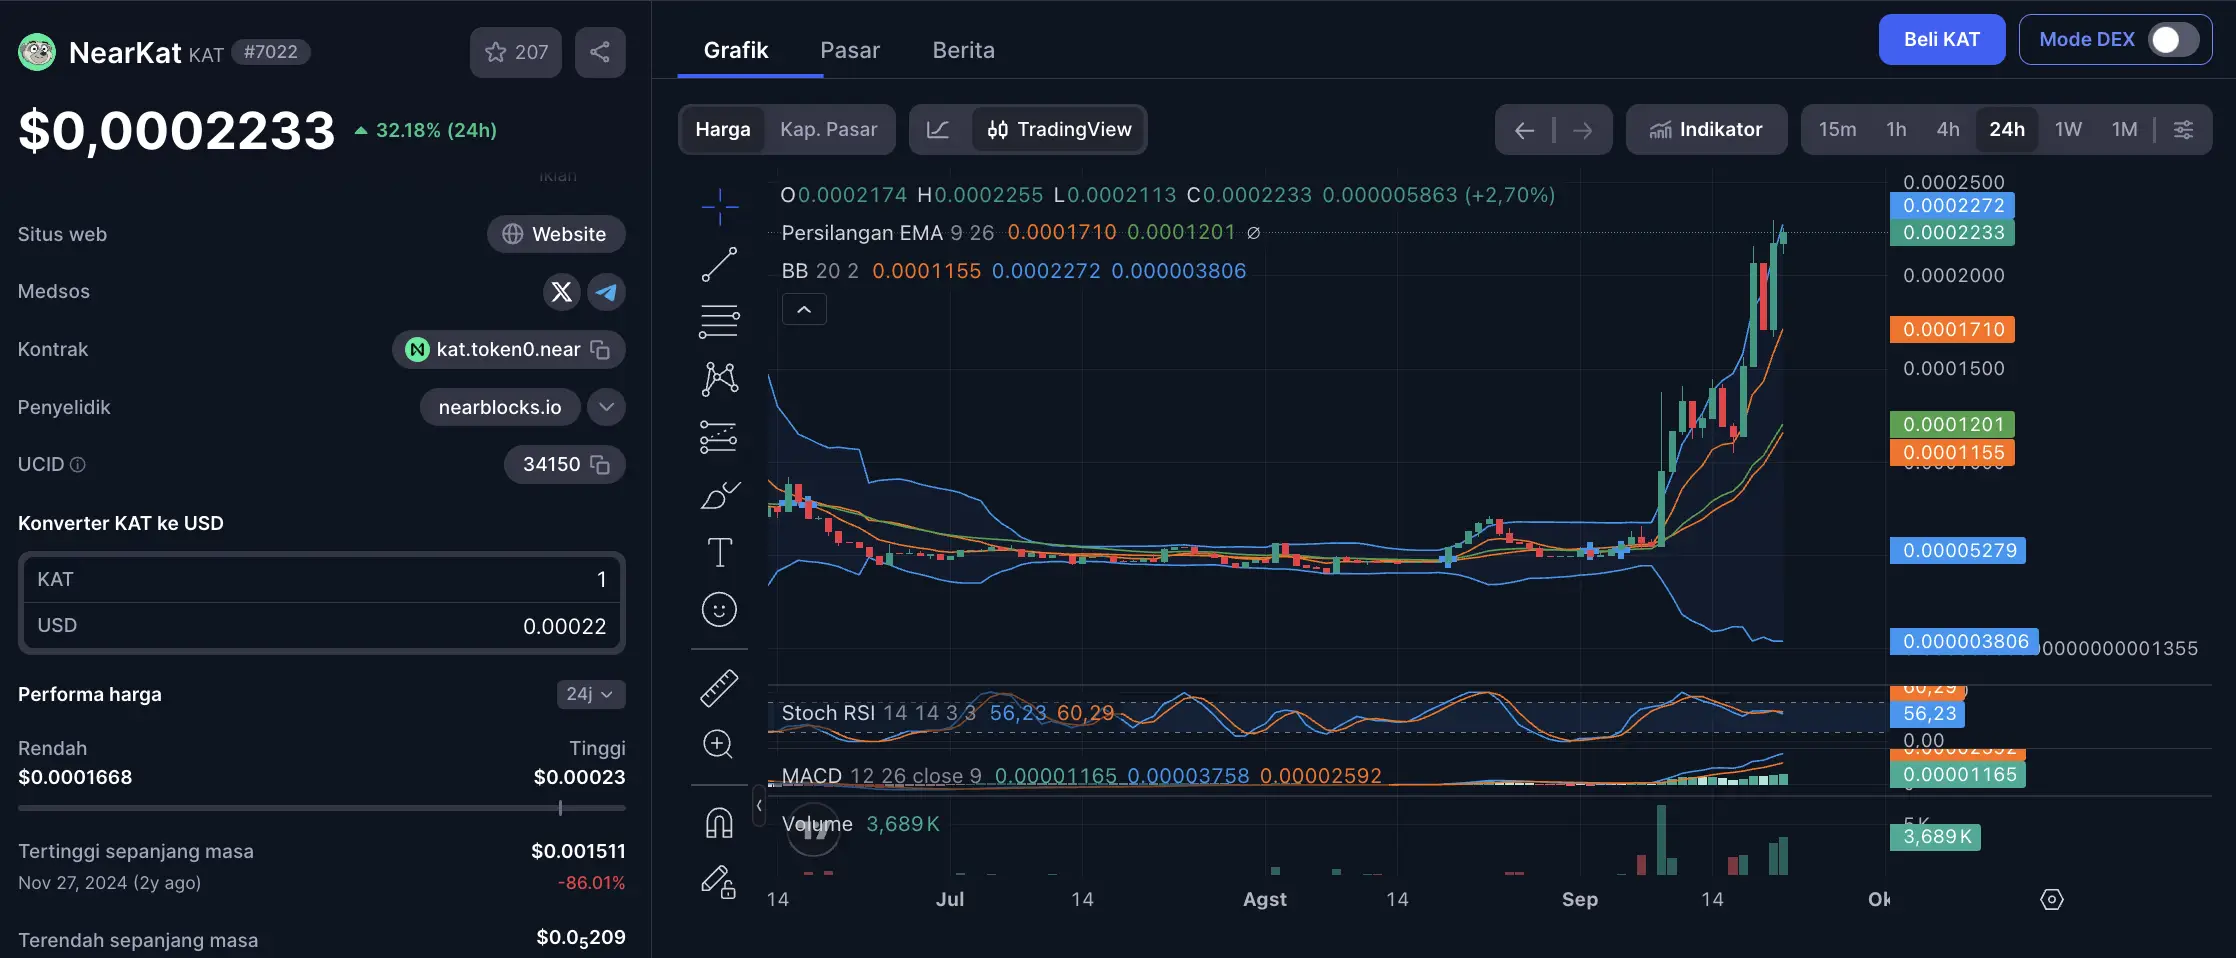Click the kat.token0.near contract chip
The image size is (2236, 958).
[508, 350]
